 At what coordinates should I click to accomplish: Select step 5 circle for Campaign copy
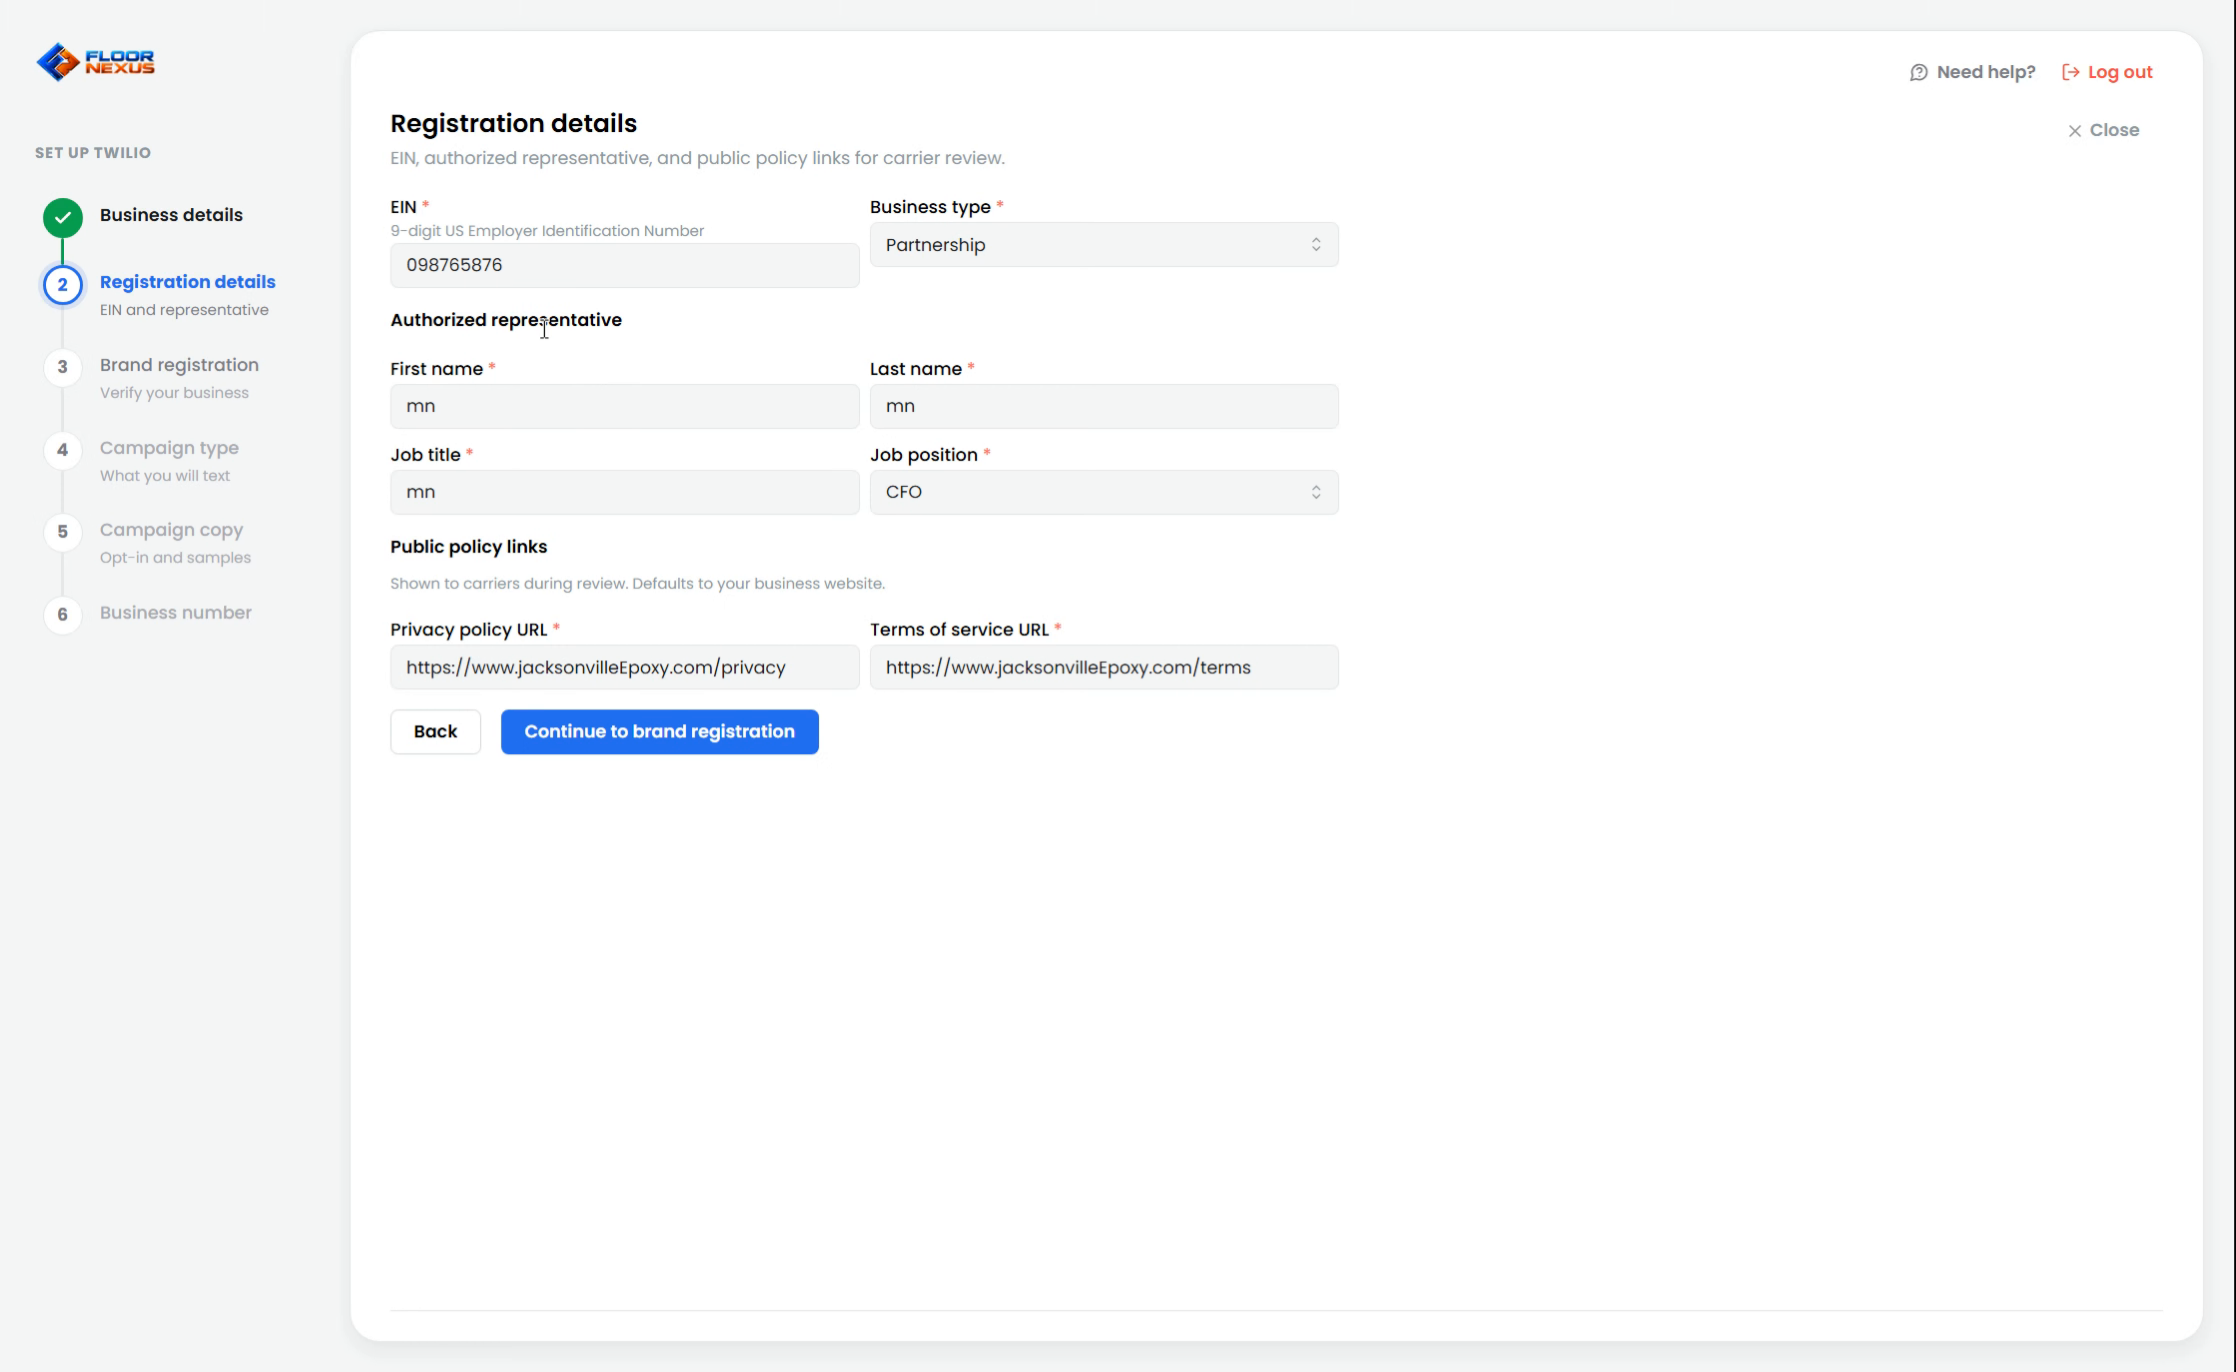(63, 532)
